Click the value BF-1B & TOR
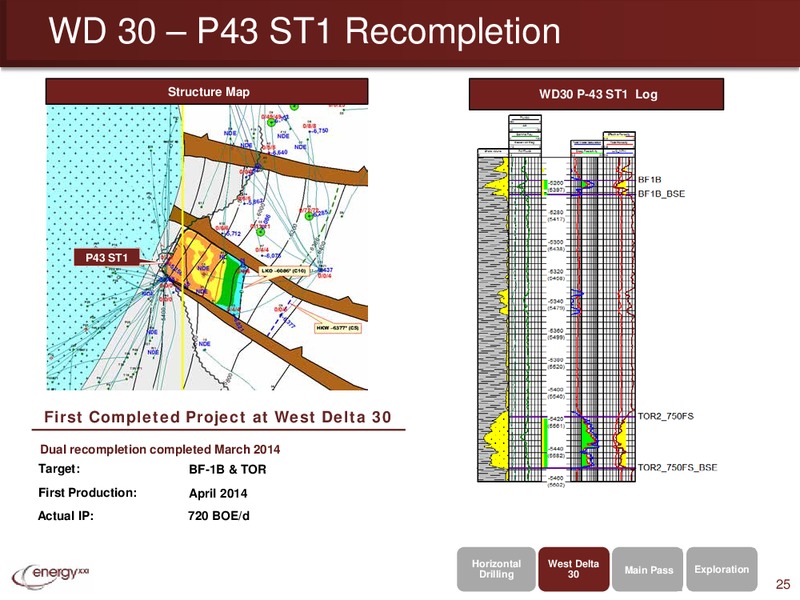This screenshot has width=800, height=600. tap(228, 469)
